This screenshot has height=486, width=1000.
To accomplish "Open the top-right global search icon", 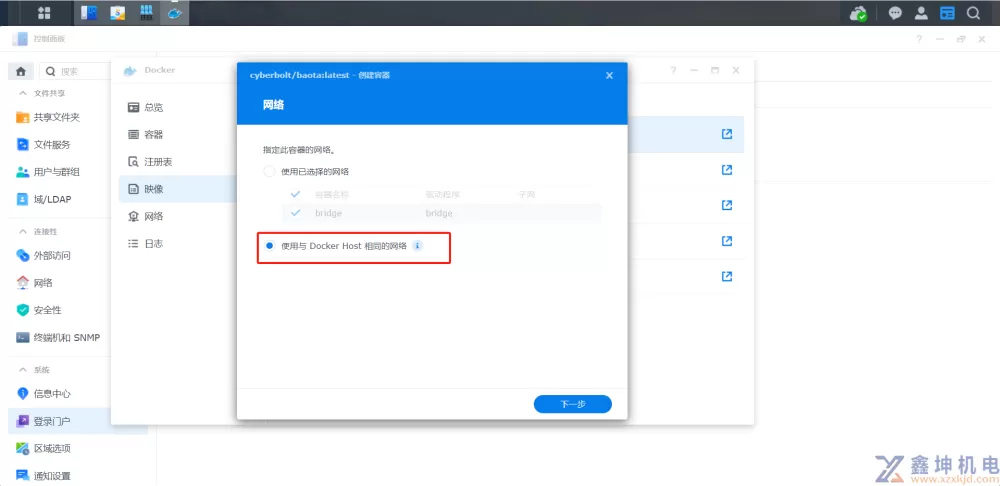I will coord(973,13).
